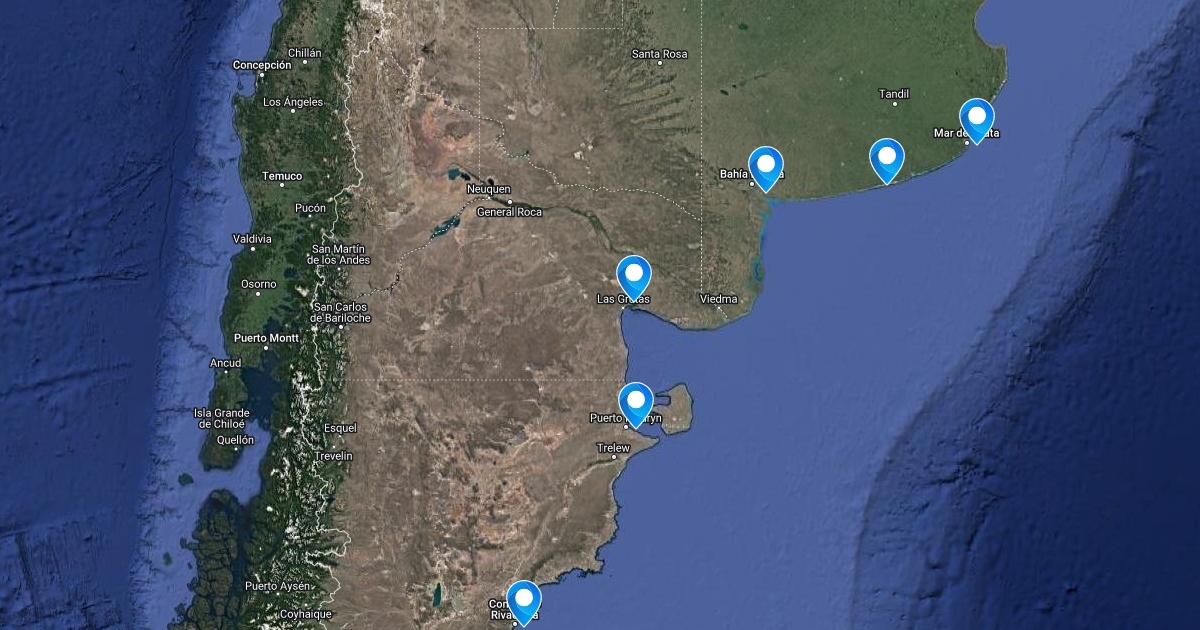The height and width of the screenshot is (630, 1200).
Task: Click the Neuquén city label
Action: coord(488,189)
